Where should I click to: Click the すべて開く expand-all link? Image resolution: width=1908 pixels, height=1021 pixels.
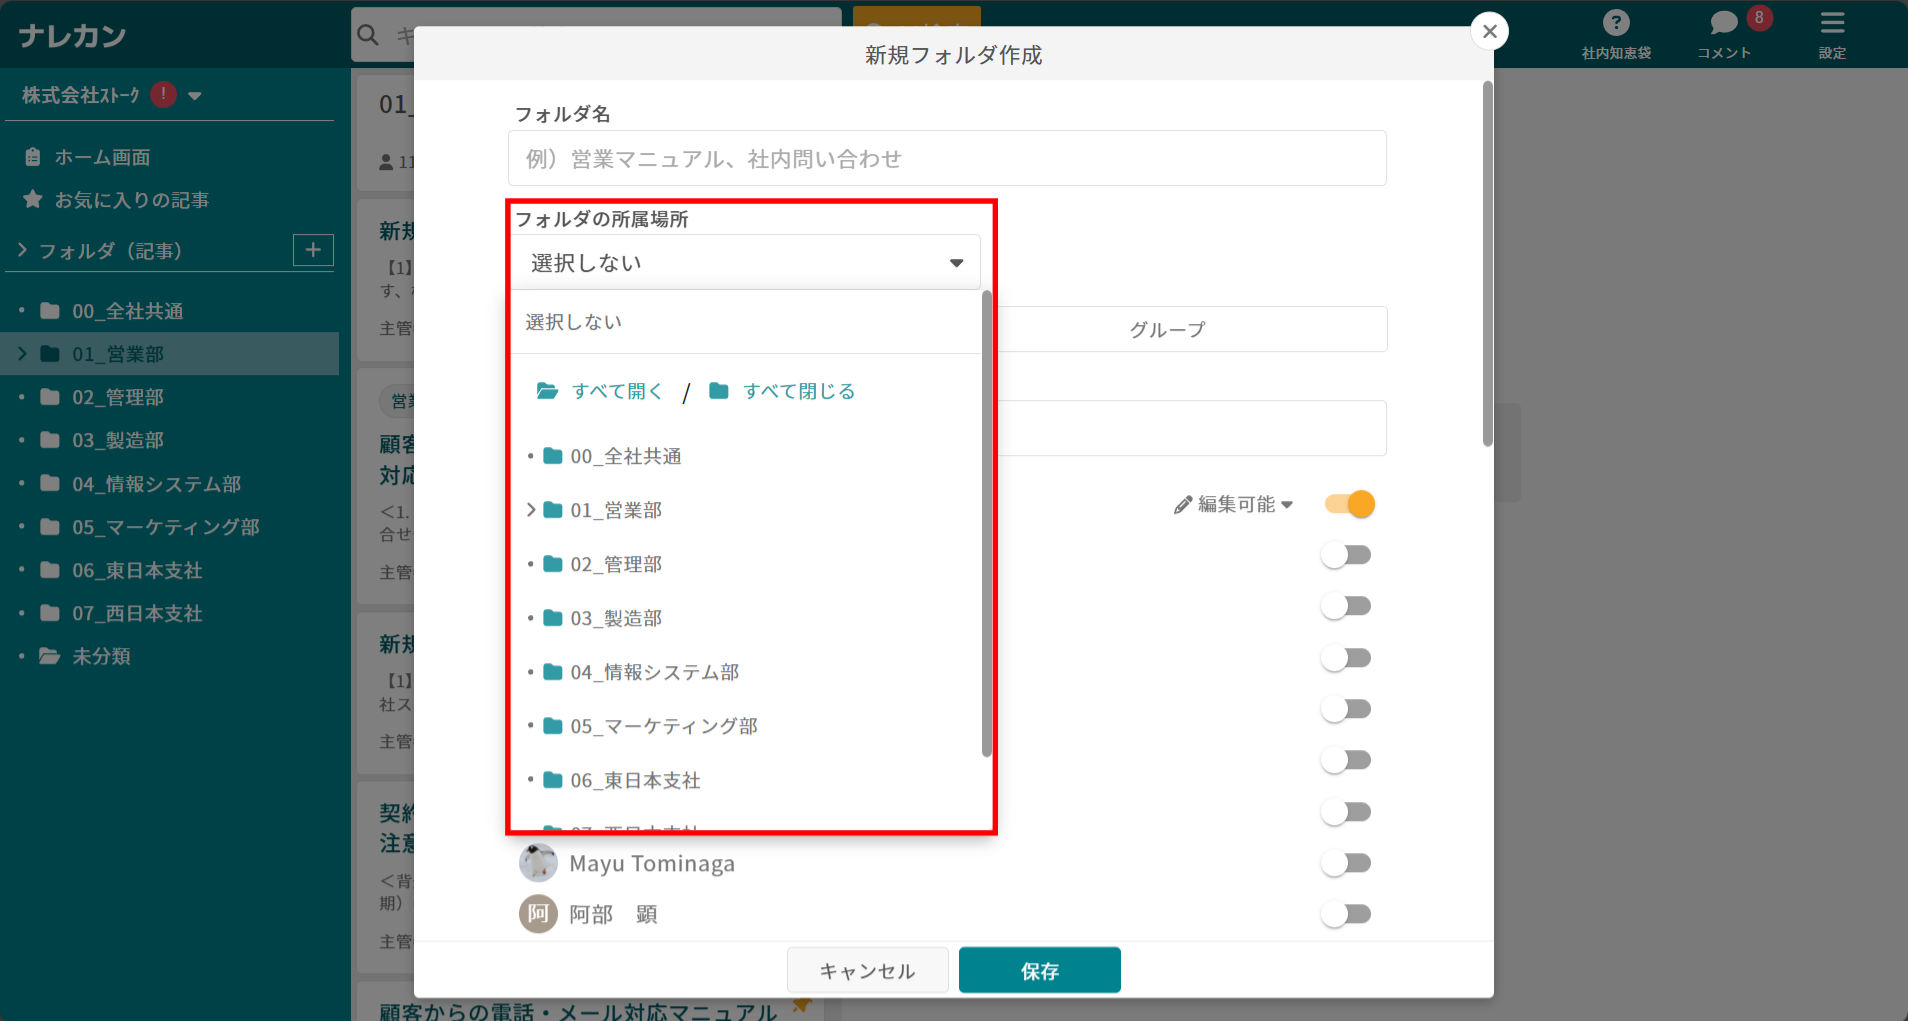616,390
